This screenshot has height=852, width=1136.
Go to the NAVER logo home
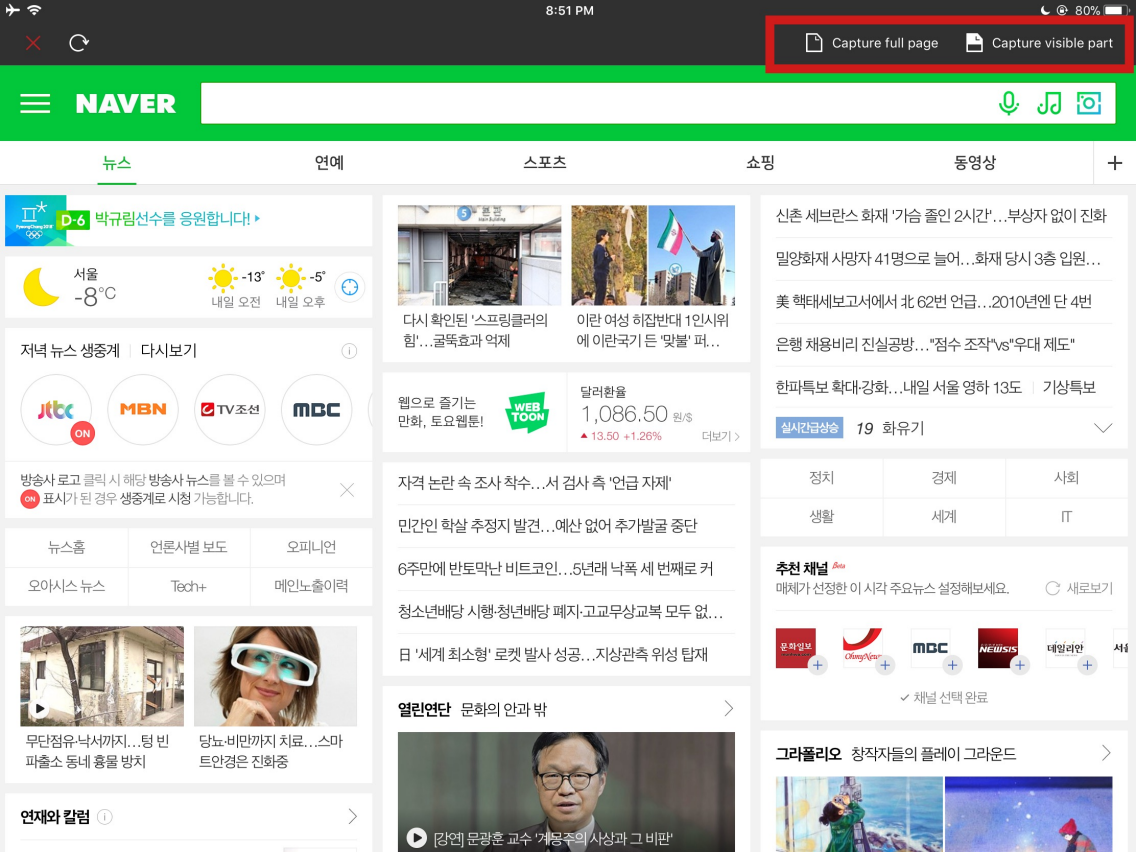tap(125, 104)
